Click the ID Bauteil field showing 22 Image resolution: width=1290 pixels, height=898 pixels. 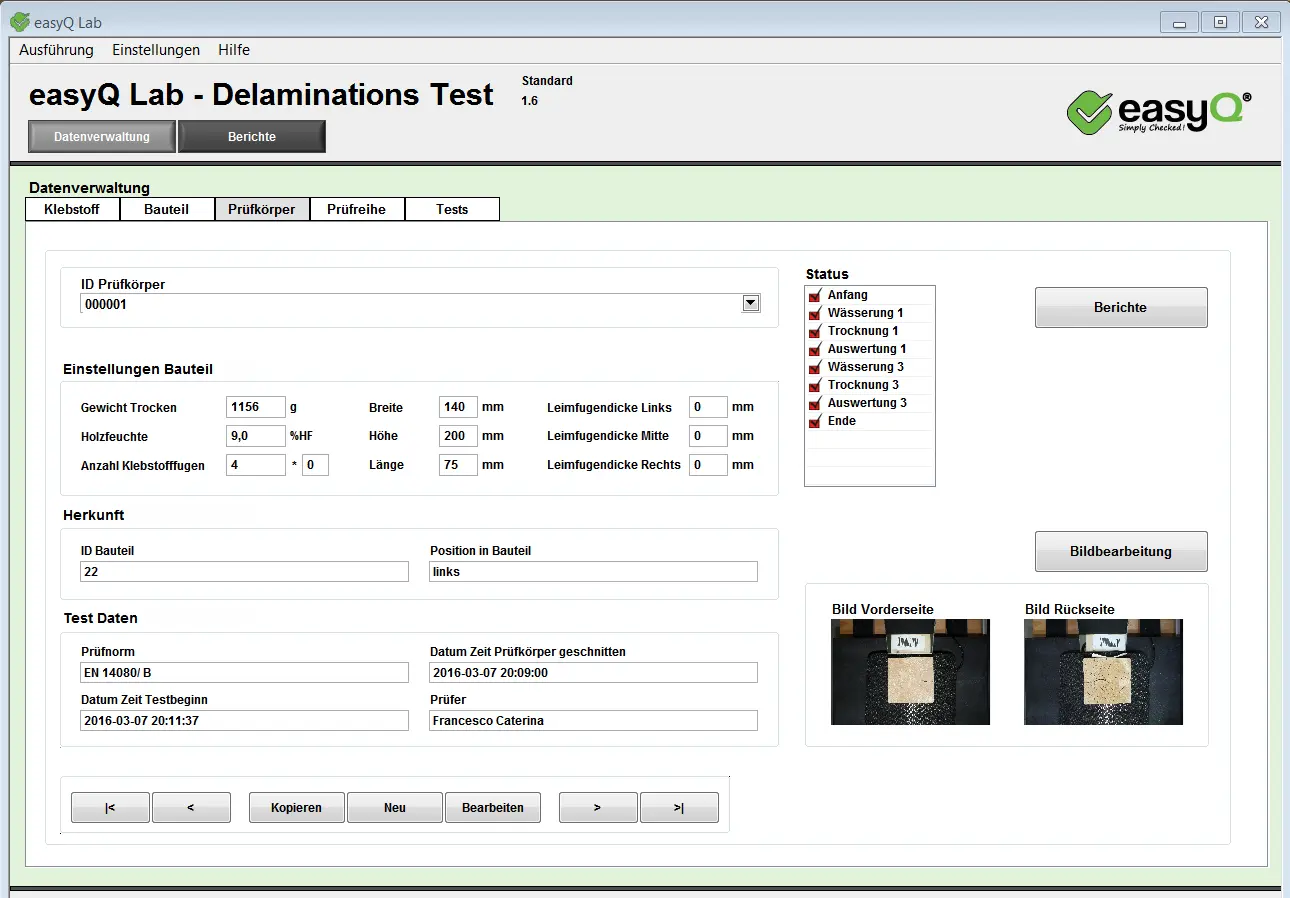(x=244, y=571)
